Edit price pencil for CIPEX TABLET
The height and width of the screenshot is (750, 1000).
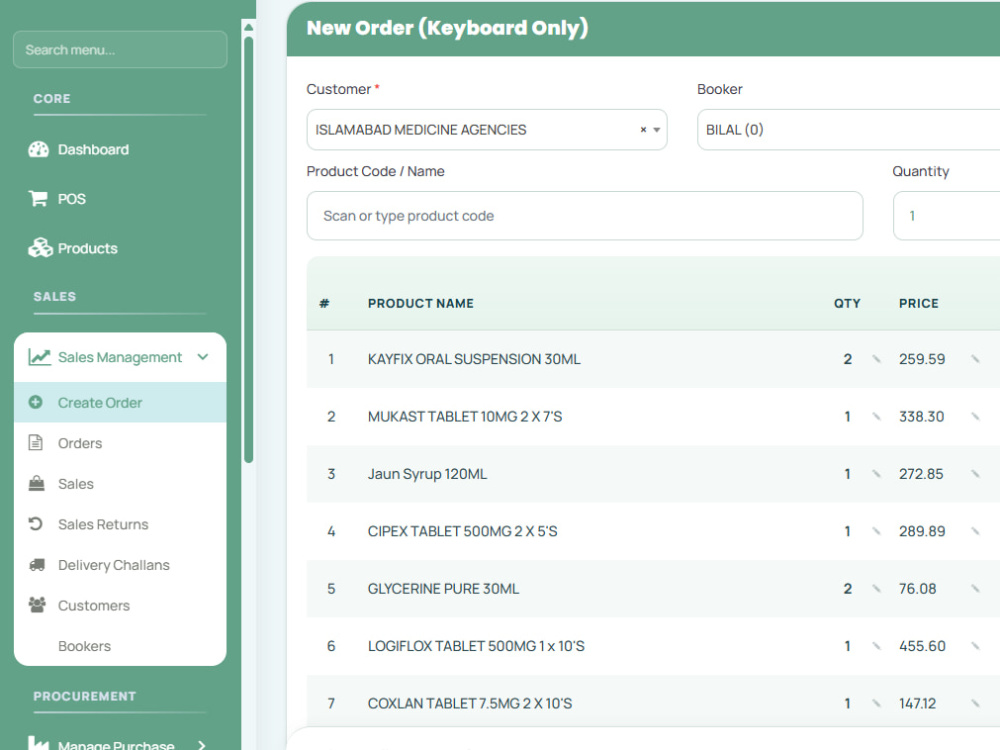tap(975, 531)
